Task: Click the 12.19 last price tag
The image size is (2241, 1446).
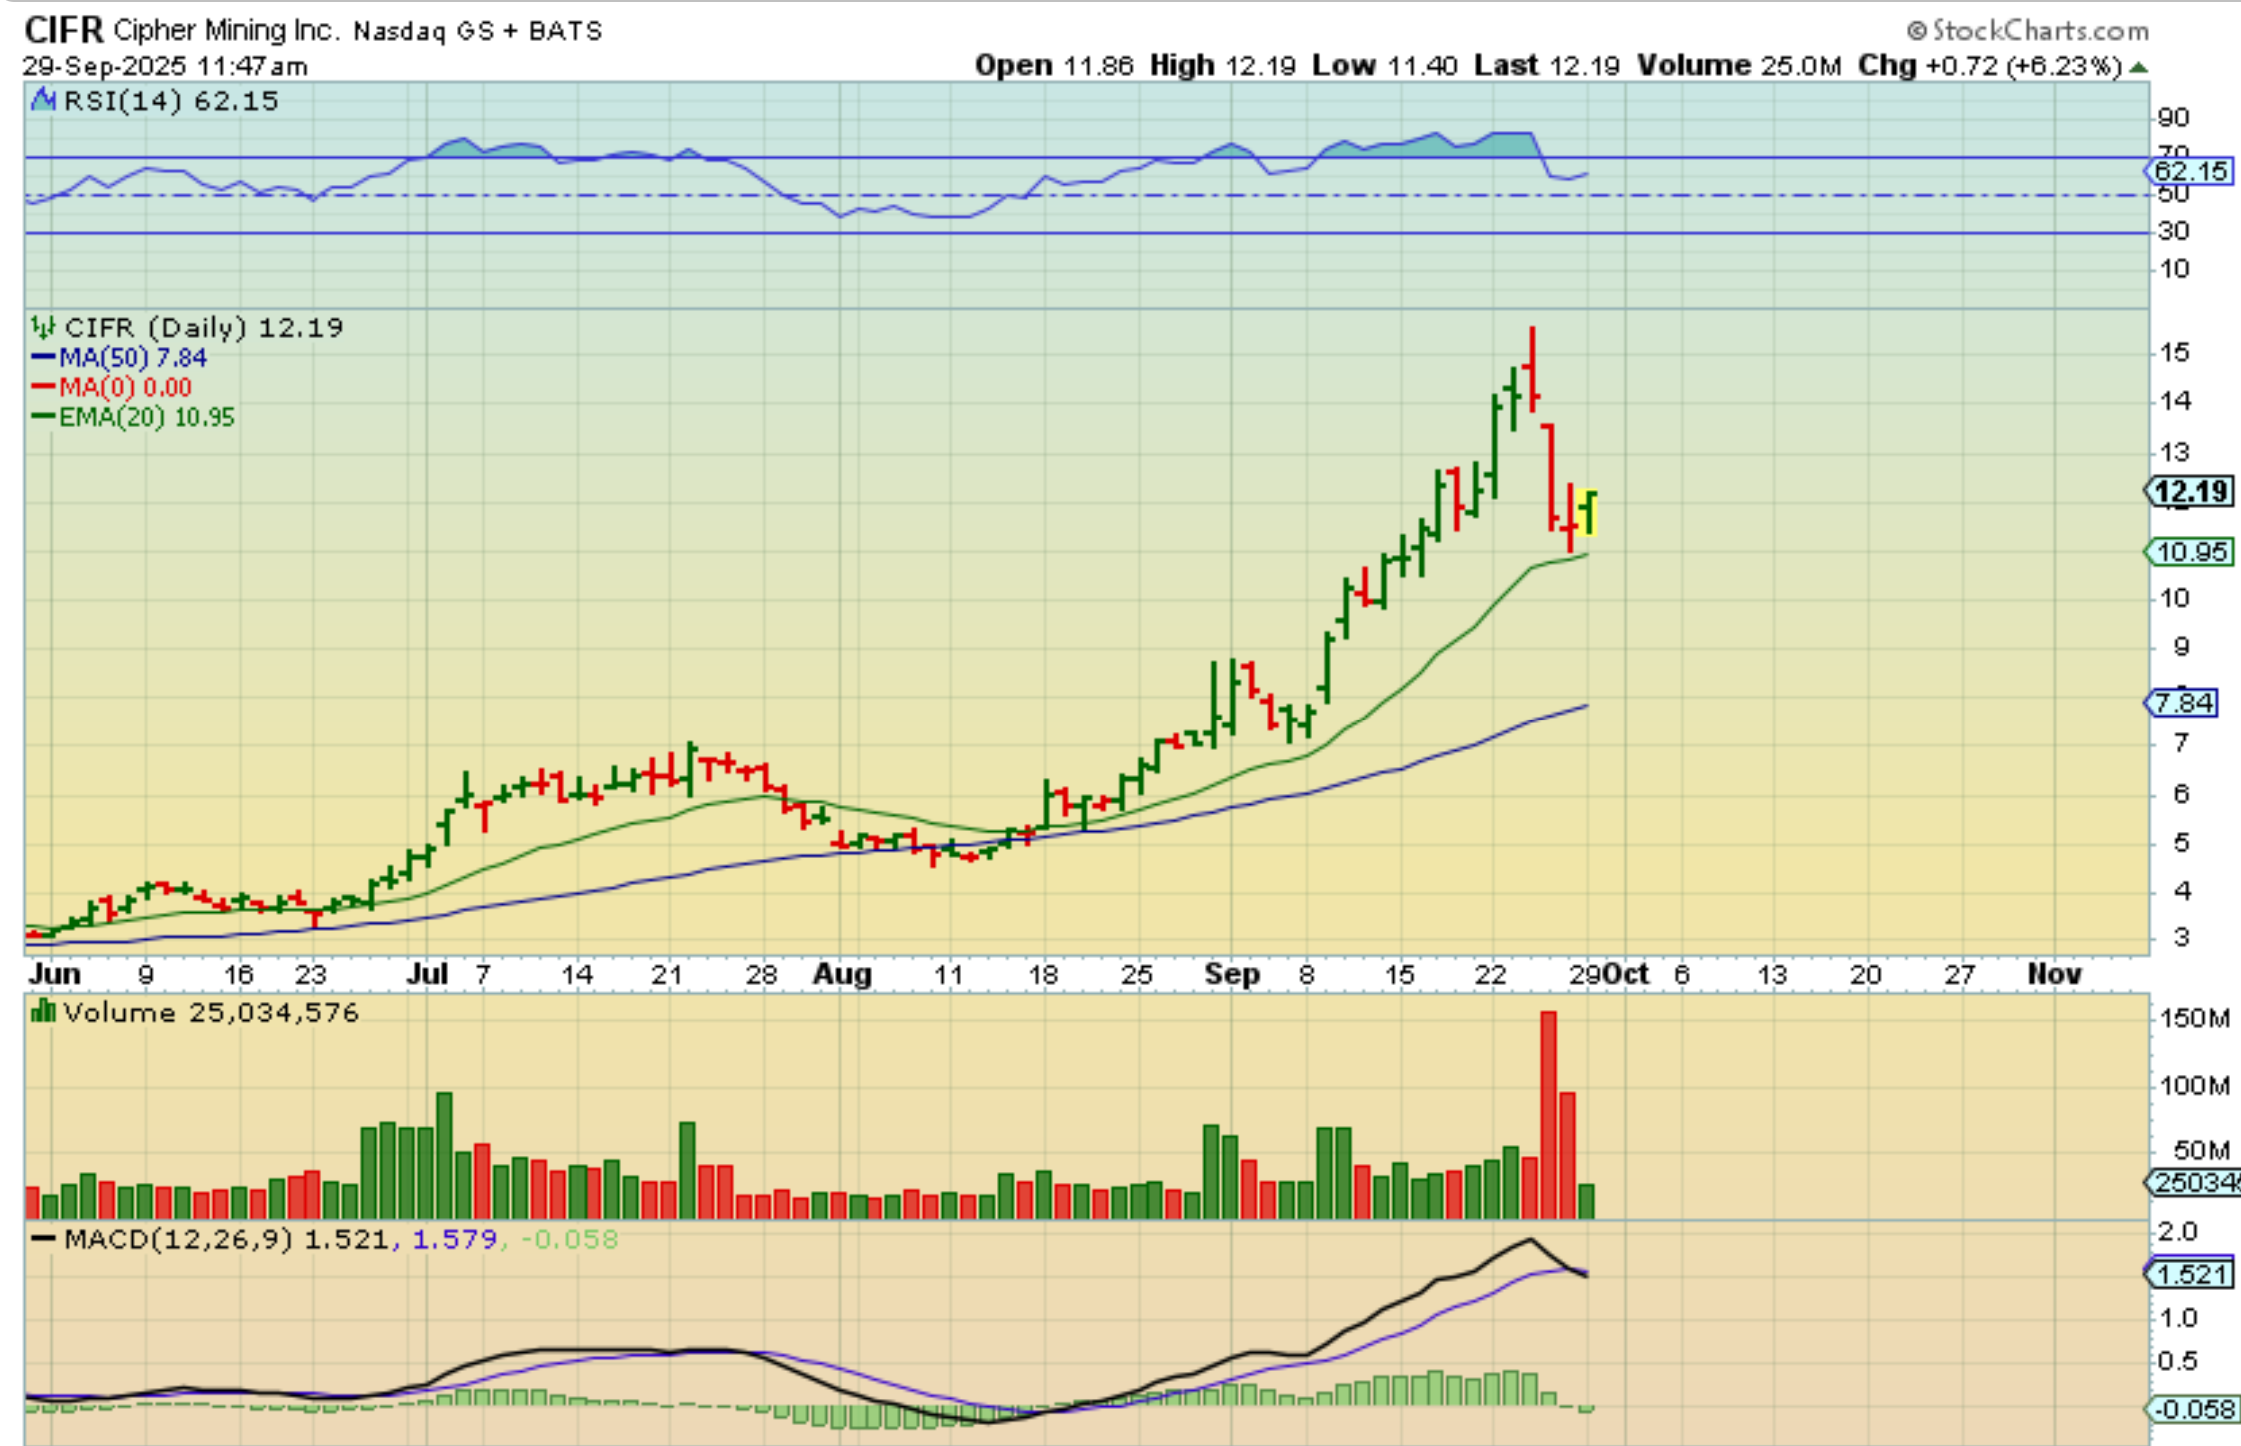Action: point(2190,491)
